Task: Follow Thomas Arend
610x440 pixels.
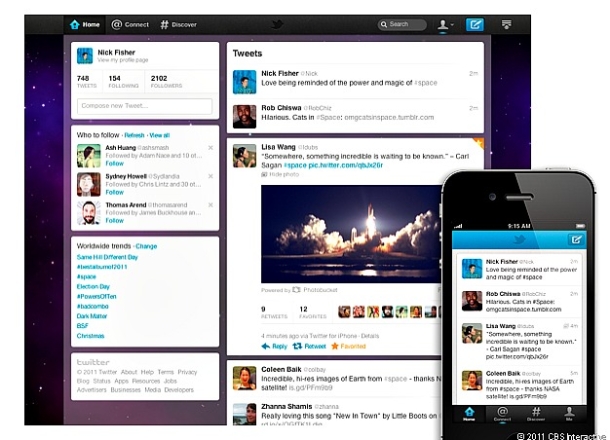Action: pyautogui.click(x=115, y=220)
